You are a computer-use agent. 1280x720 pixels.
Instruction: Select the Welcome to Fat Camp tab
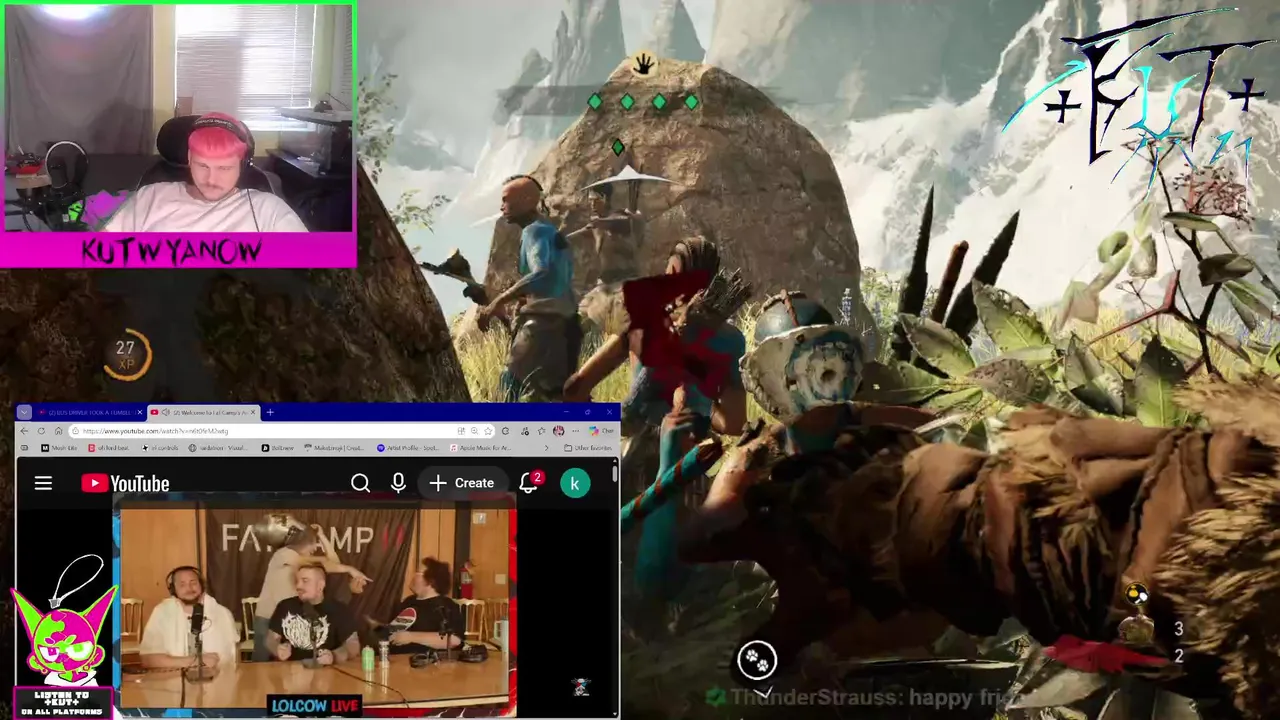pyautogui.click(x=203, y=412)
